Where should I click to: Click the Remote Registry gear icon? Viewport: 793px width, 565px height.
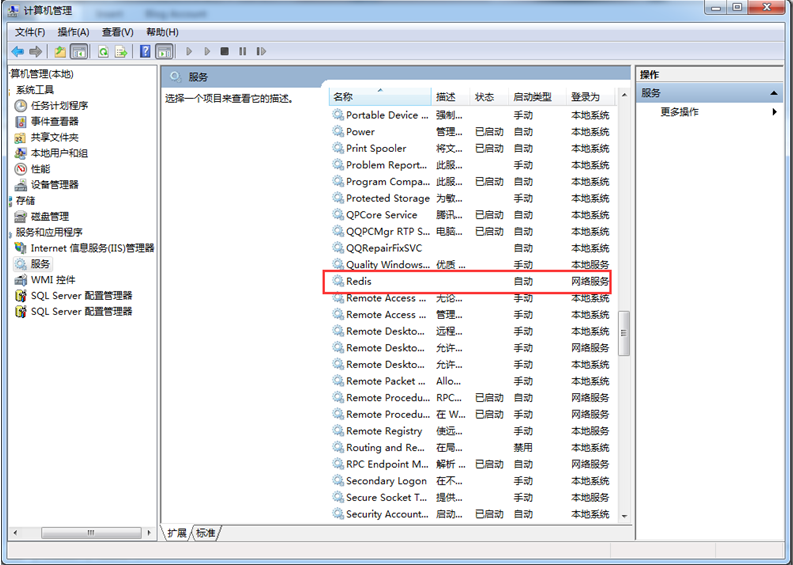click(x=338, y=430)
